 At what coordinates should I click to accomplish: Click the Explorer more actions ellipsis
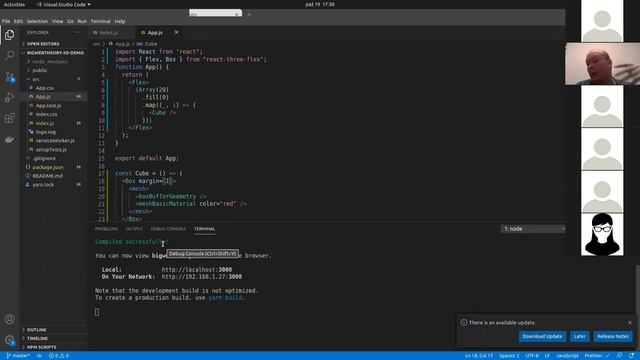77,32
